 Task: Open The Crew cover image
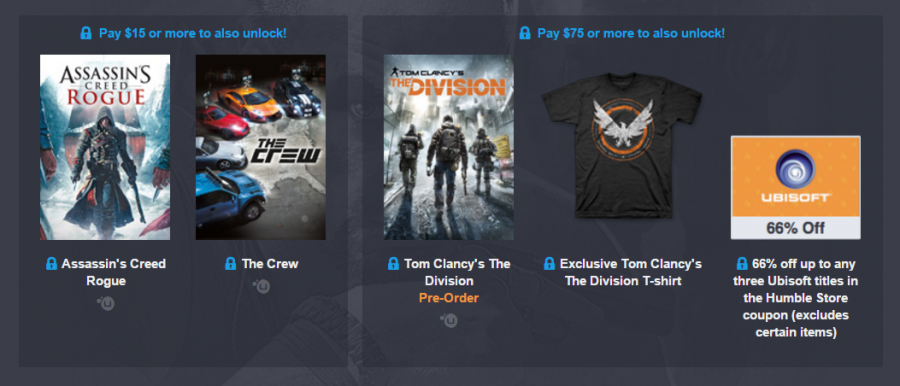tap(261, 147)
